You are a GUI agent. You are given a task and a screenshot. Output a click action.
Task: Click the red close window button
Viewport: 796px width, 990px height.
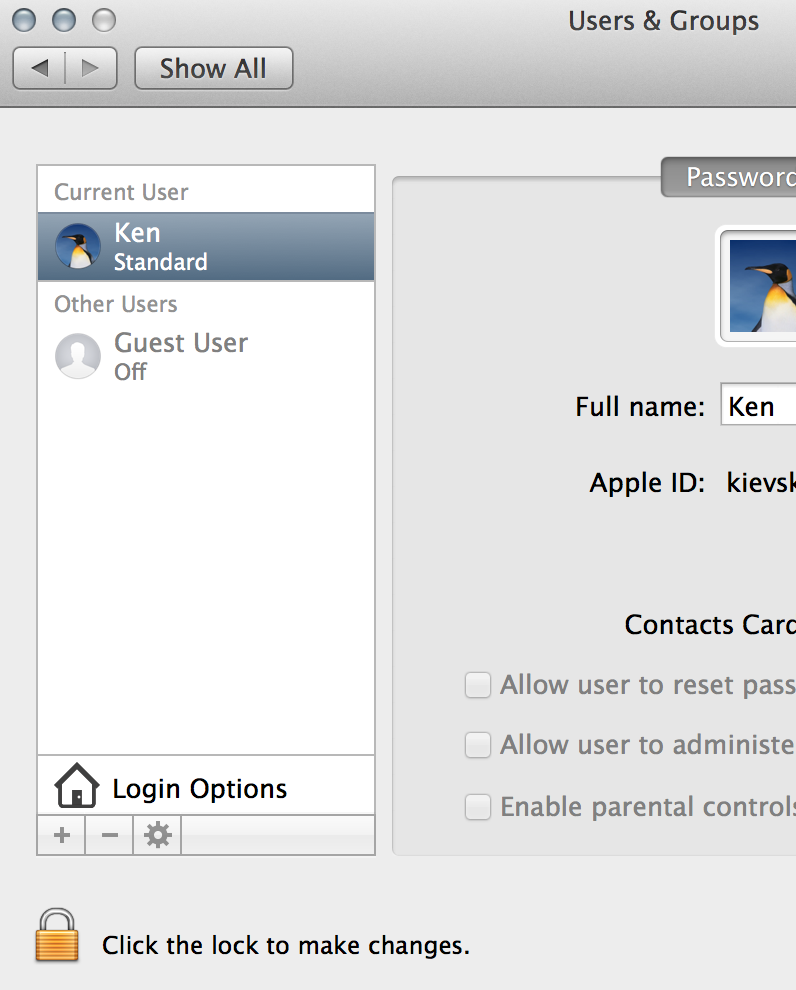(25, 20)
